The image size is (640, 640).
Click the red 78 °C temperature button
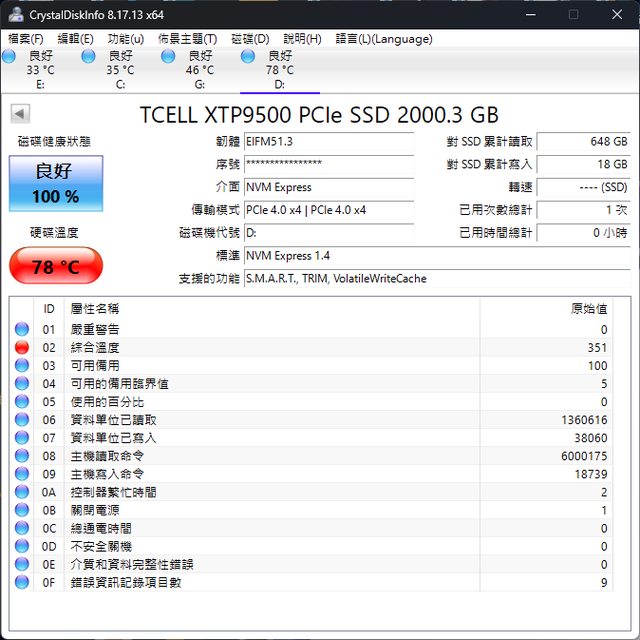point(56,267)
